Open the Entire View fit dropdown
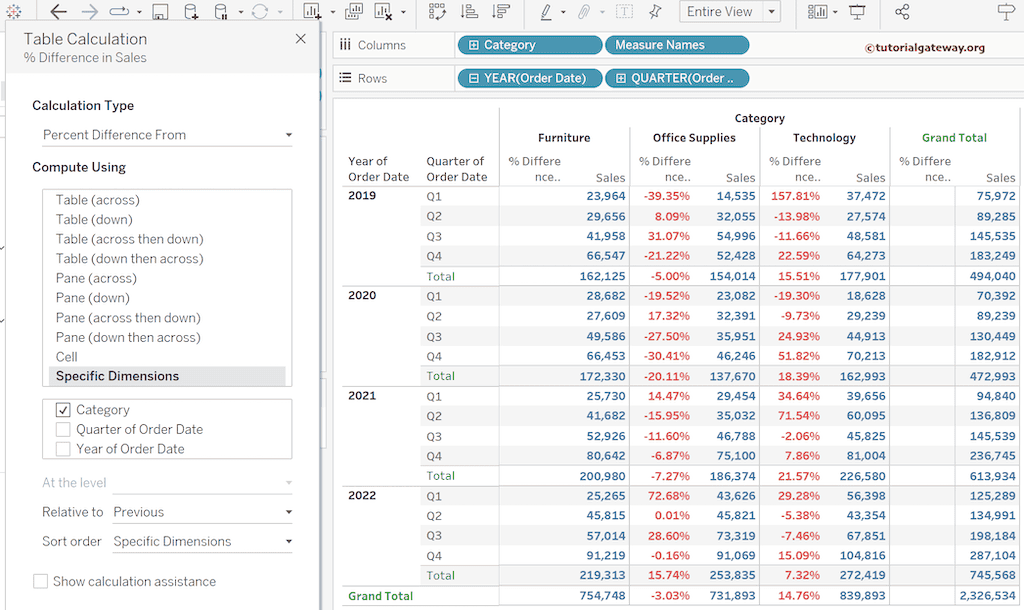 [x=730, y=12]
